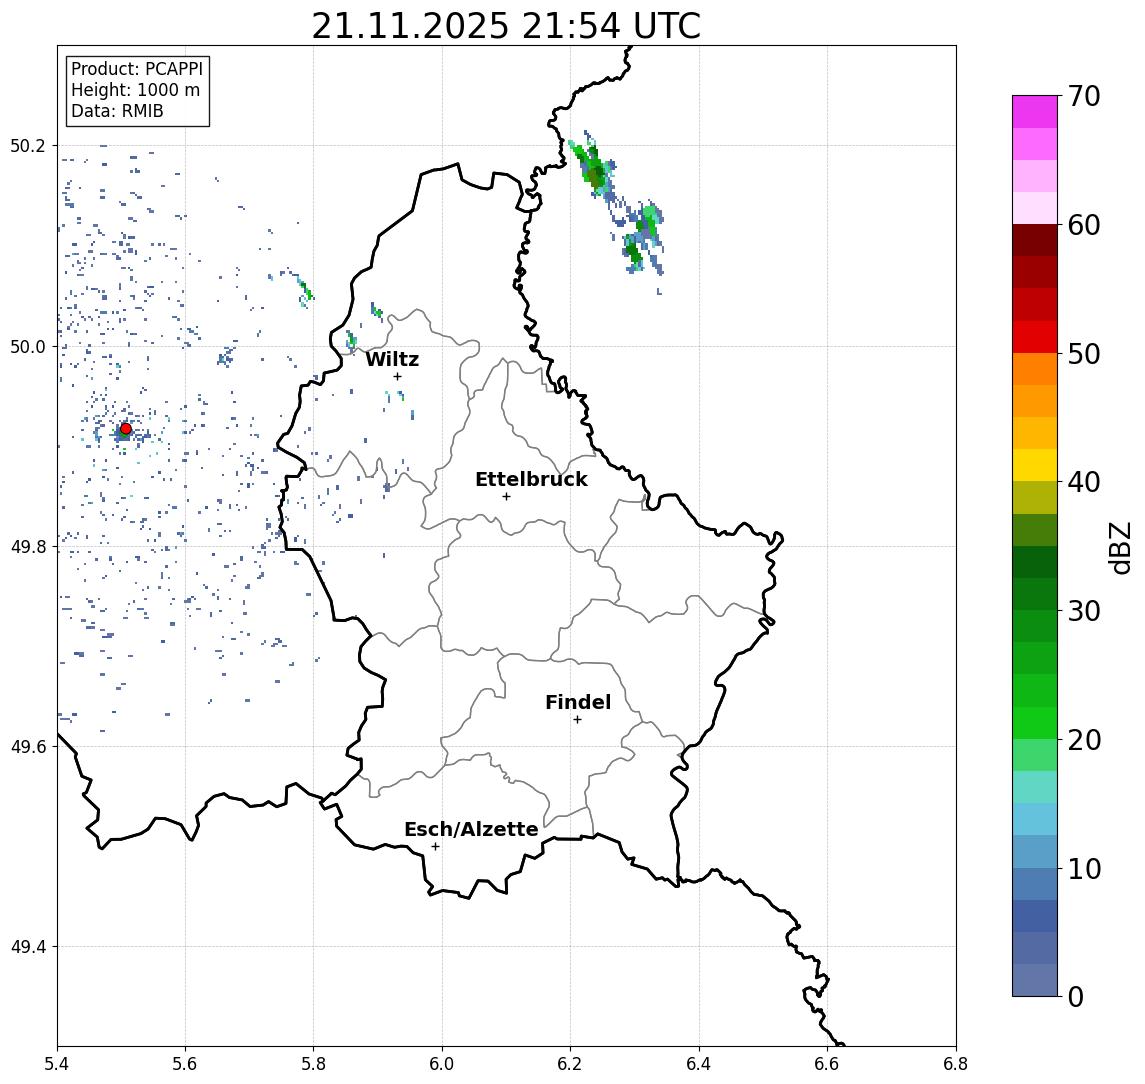Click the Findel label
The image size is (1145, 1084).
[x=578, y=702]
